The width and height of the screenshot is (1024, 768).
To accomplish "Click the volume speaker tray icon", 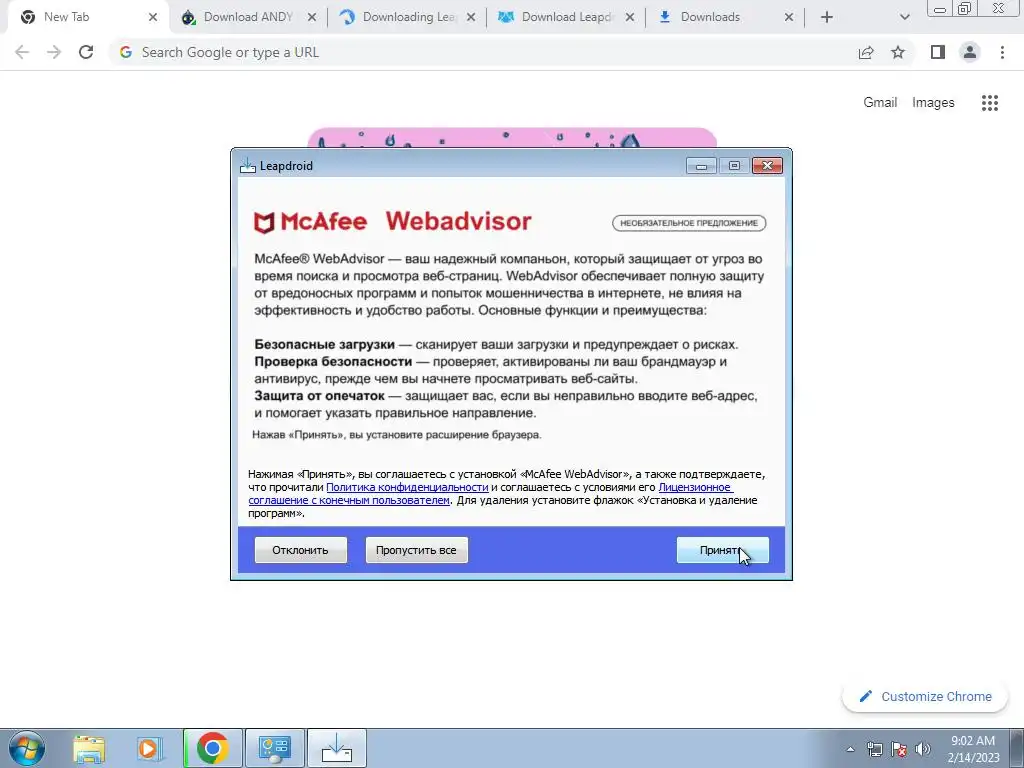I will [923, 750].
